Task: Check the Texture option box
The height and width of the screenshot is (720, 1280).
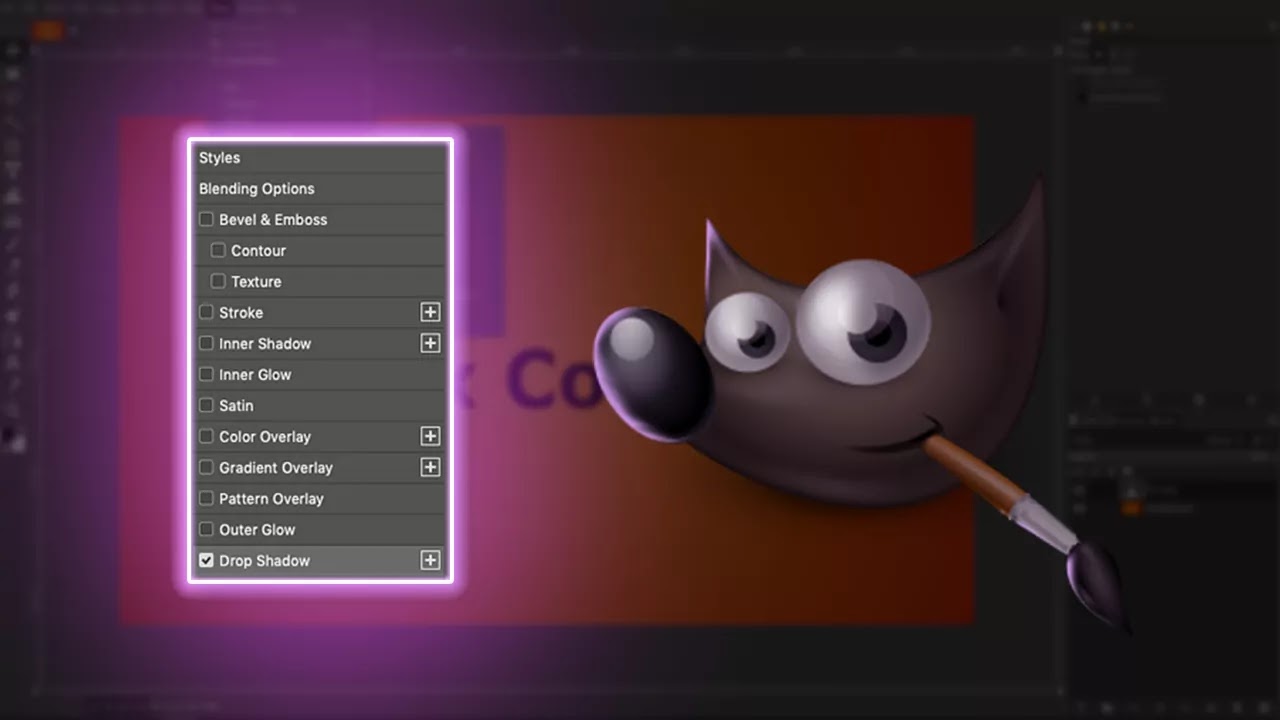Action: [x=218, y=282]
